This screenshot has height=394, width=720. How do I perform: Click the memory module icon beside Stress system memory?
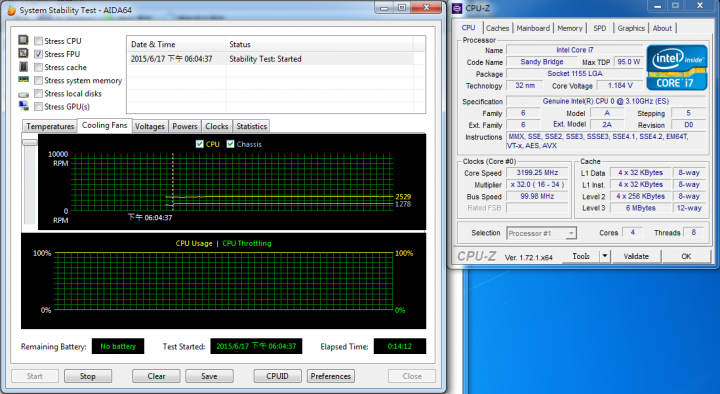click(23, 79)
